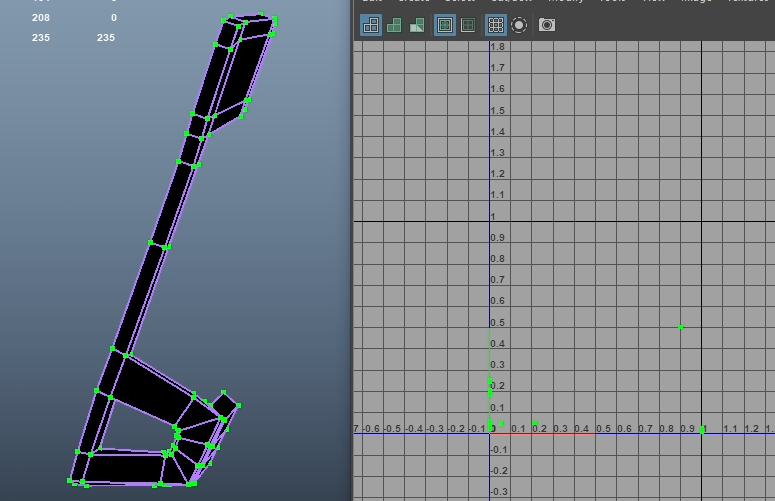Select the top-right corner vertex of the model

click(x=275, y=18)
